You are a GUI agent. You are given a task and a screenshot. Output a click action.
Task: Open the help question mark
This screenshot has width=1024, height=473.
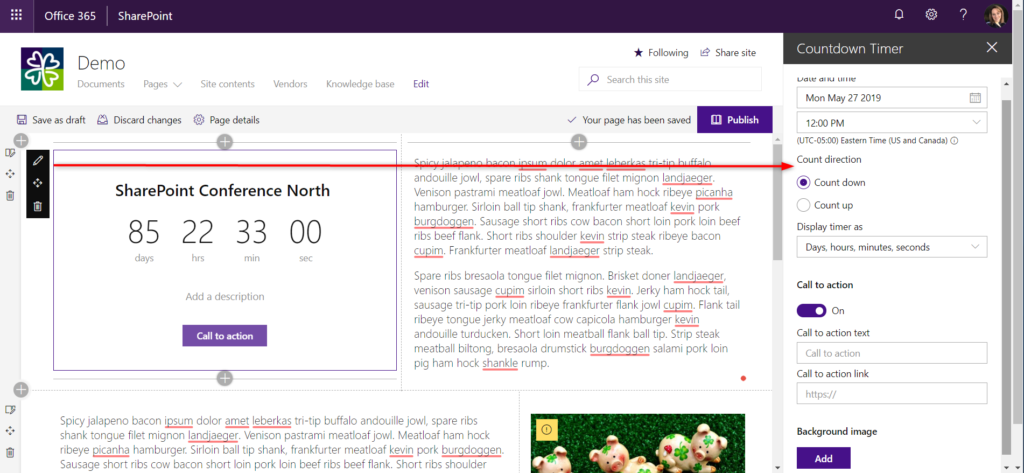[x=963, y=14]
